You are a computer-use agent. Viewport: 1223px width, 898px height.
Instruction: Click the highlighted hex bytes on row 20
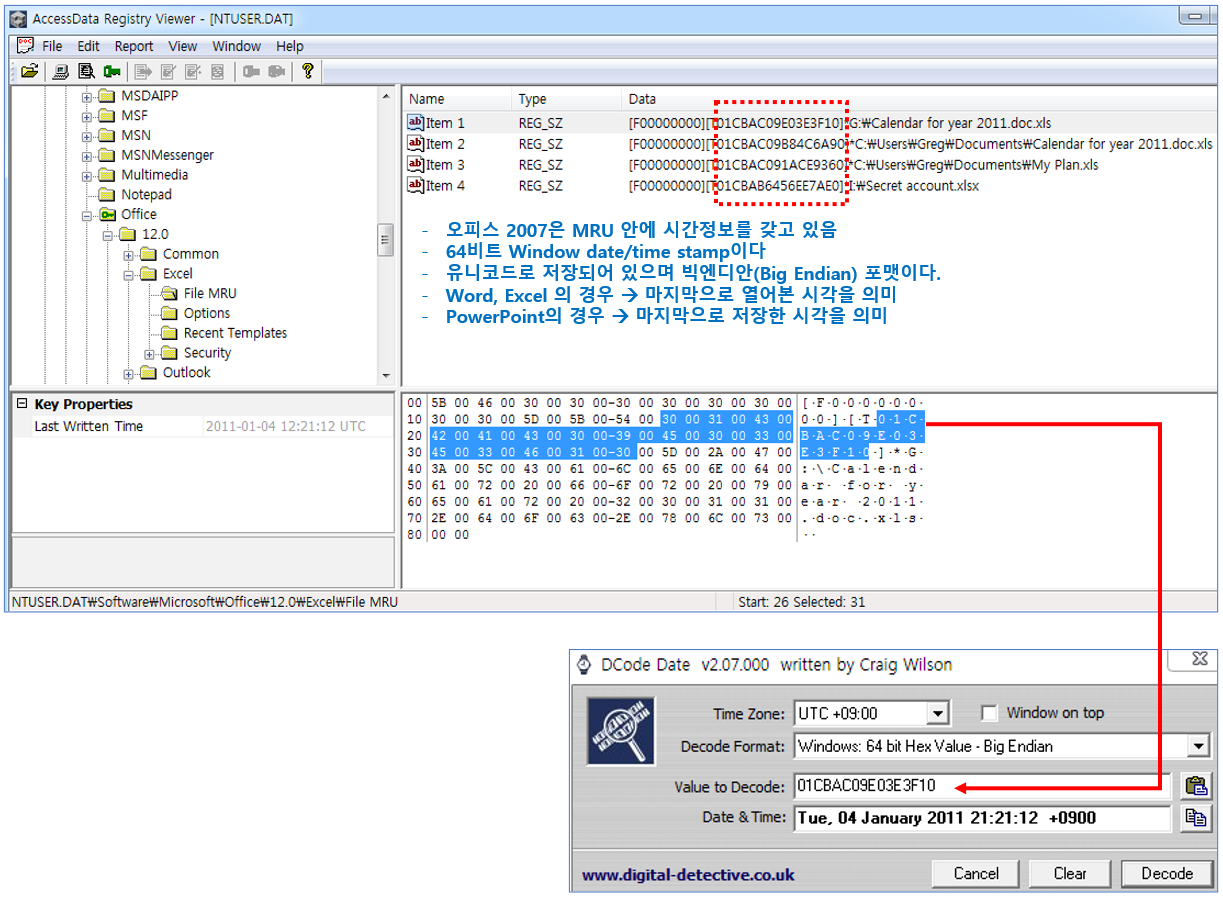(614, 436)
